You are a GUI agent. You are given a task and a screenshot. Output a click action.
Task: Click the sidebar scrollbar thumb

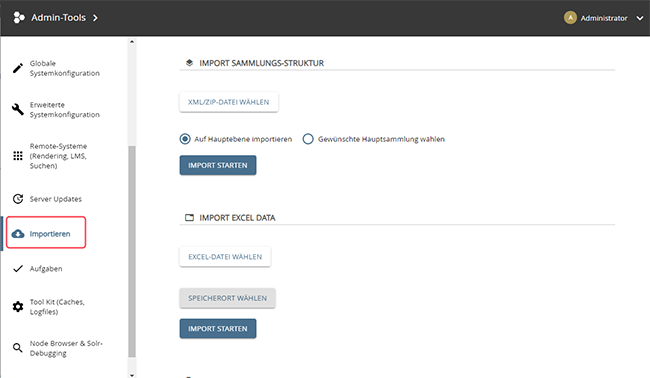point(132,251)
